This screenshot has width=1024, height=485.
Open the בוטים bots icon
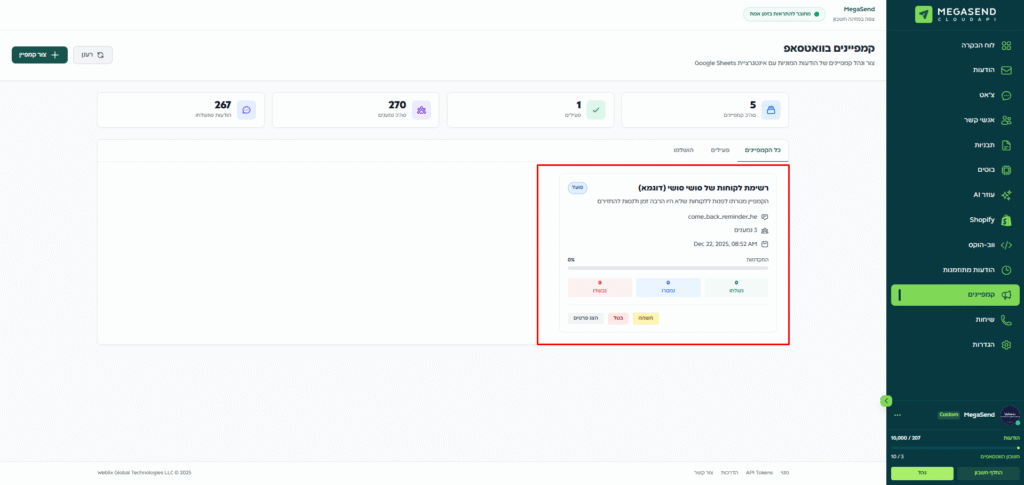pos(1007,170)
